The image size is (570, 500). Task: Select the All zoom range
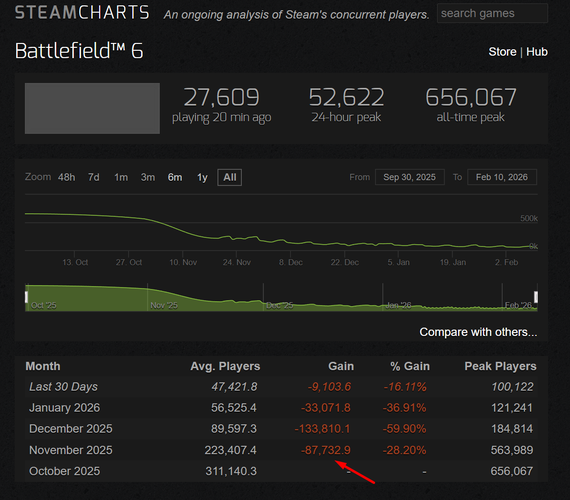pyautogui.click(x=229, y=177)
